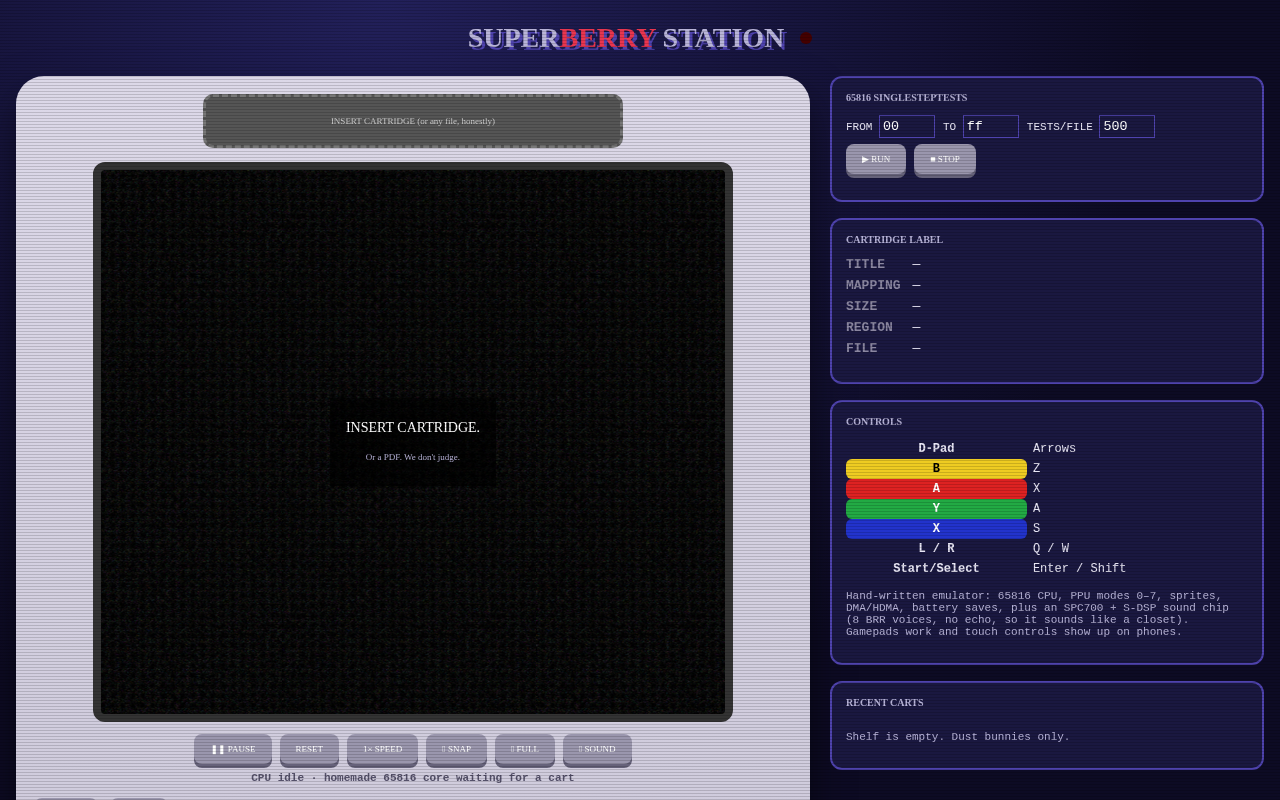Click the TITLE row in cartridge label
This screenshot has height=800, width=1280.
[x=1047, y=265]
